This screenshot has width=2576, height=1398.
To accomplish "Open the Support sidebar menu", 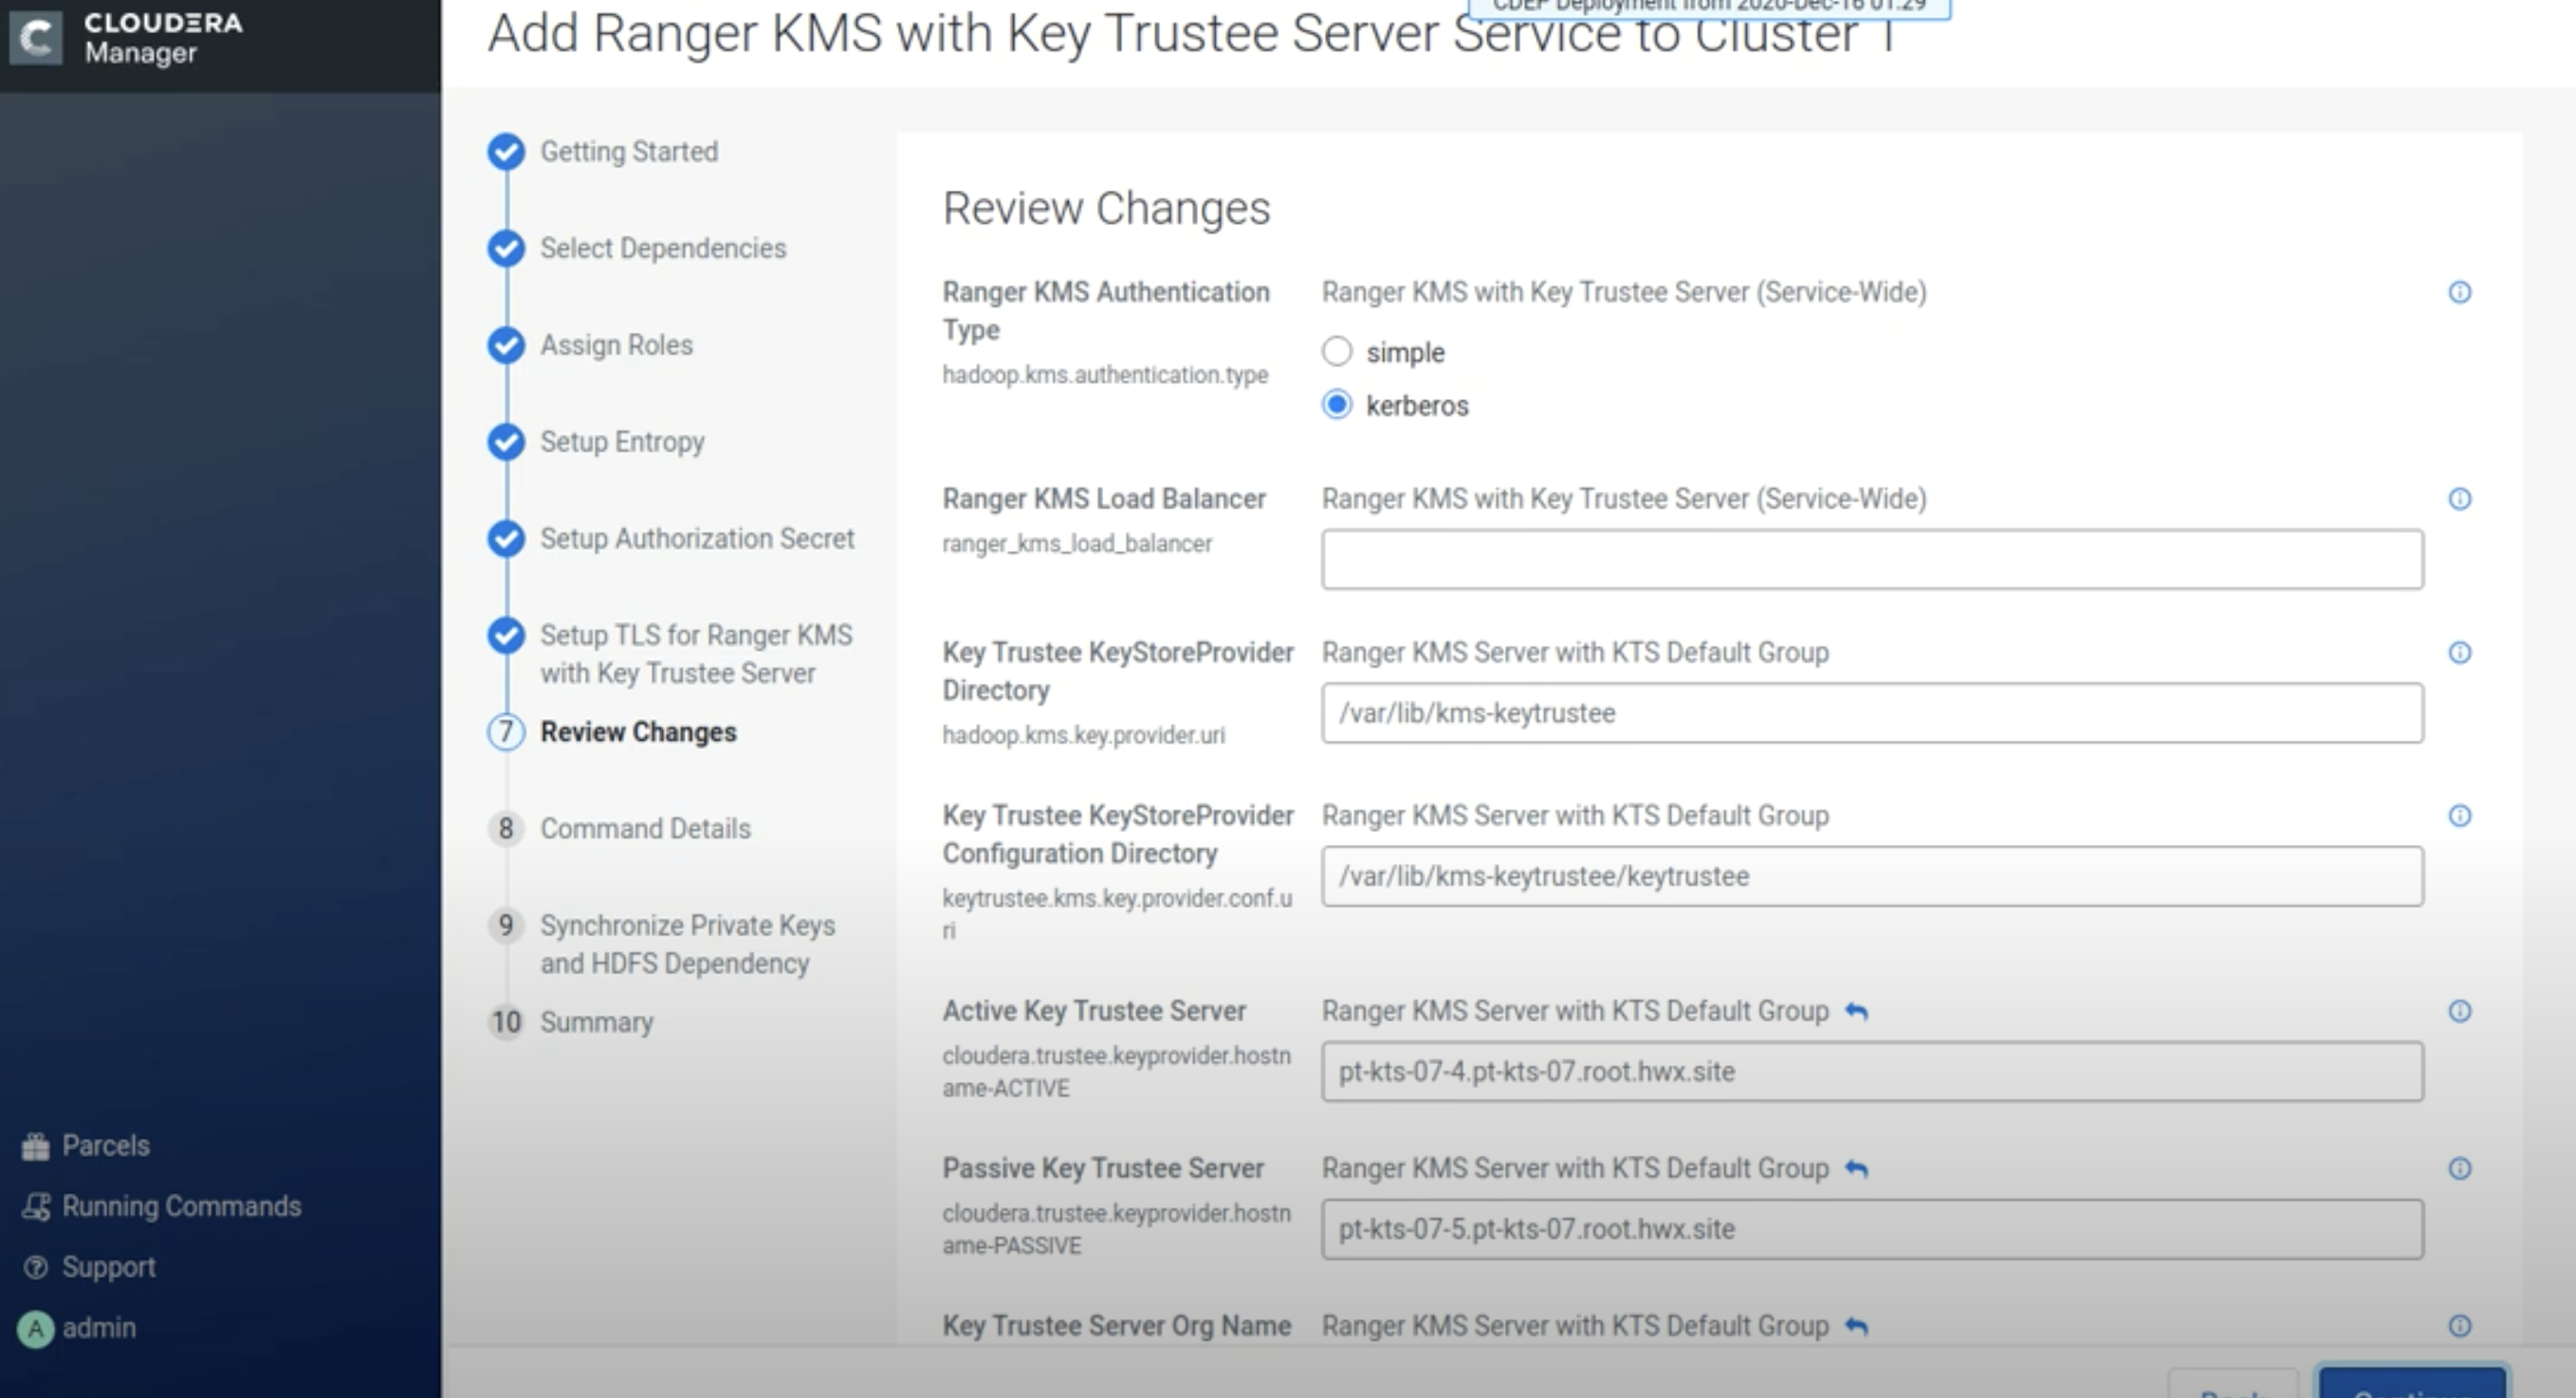I will tap(89, 1267).
